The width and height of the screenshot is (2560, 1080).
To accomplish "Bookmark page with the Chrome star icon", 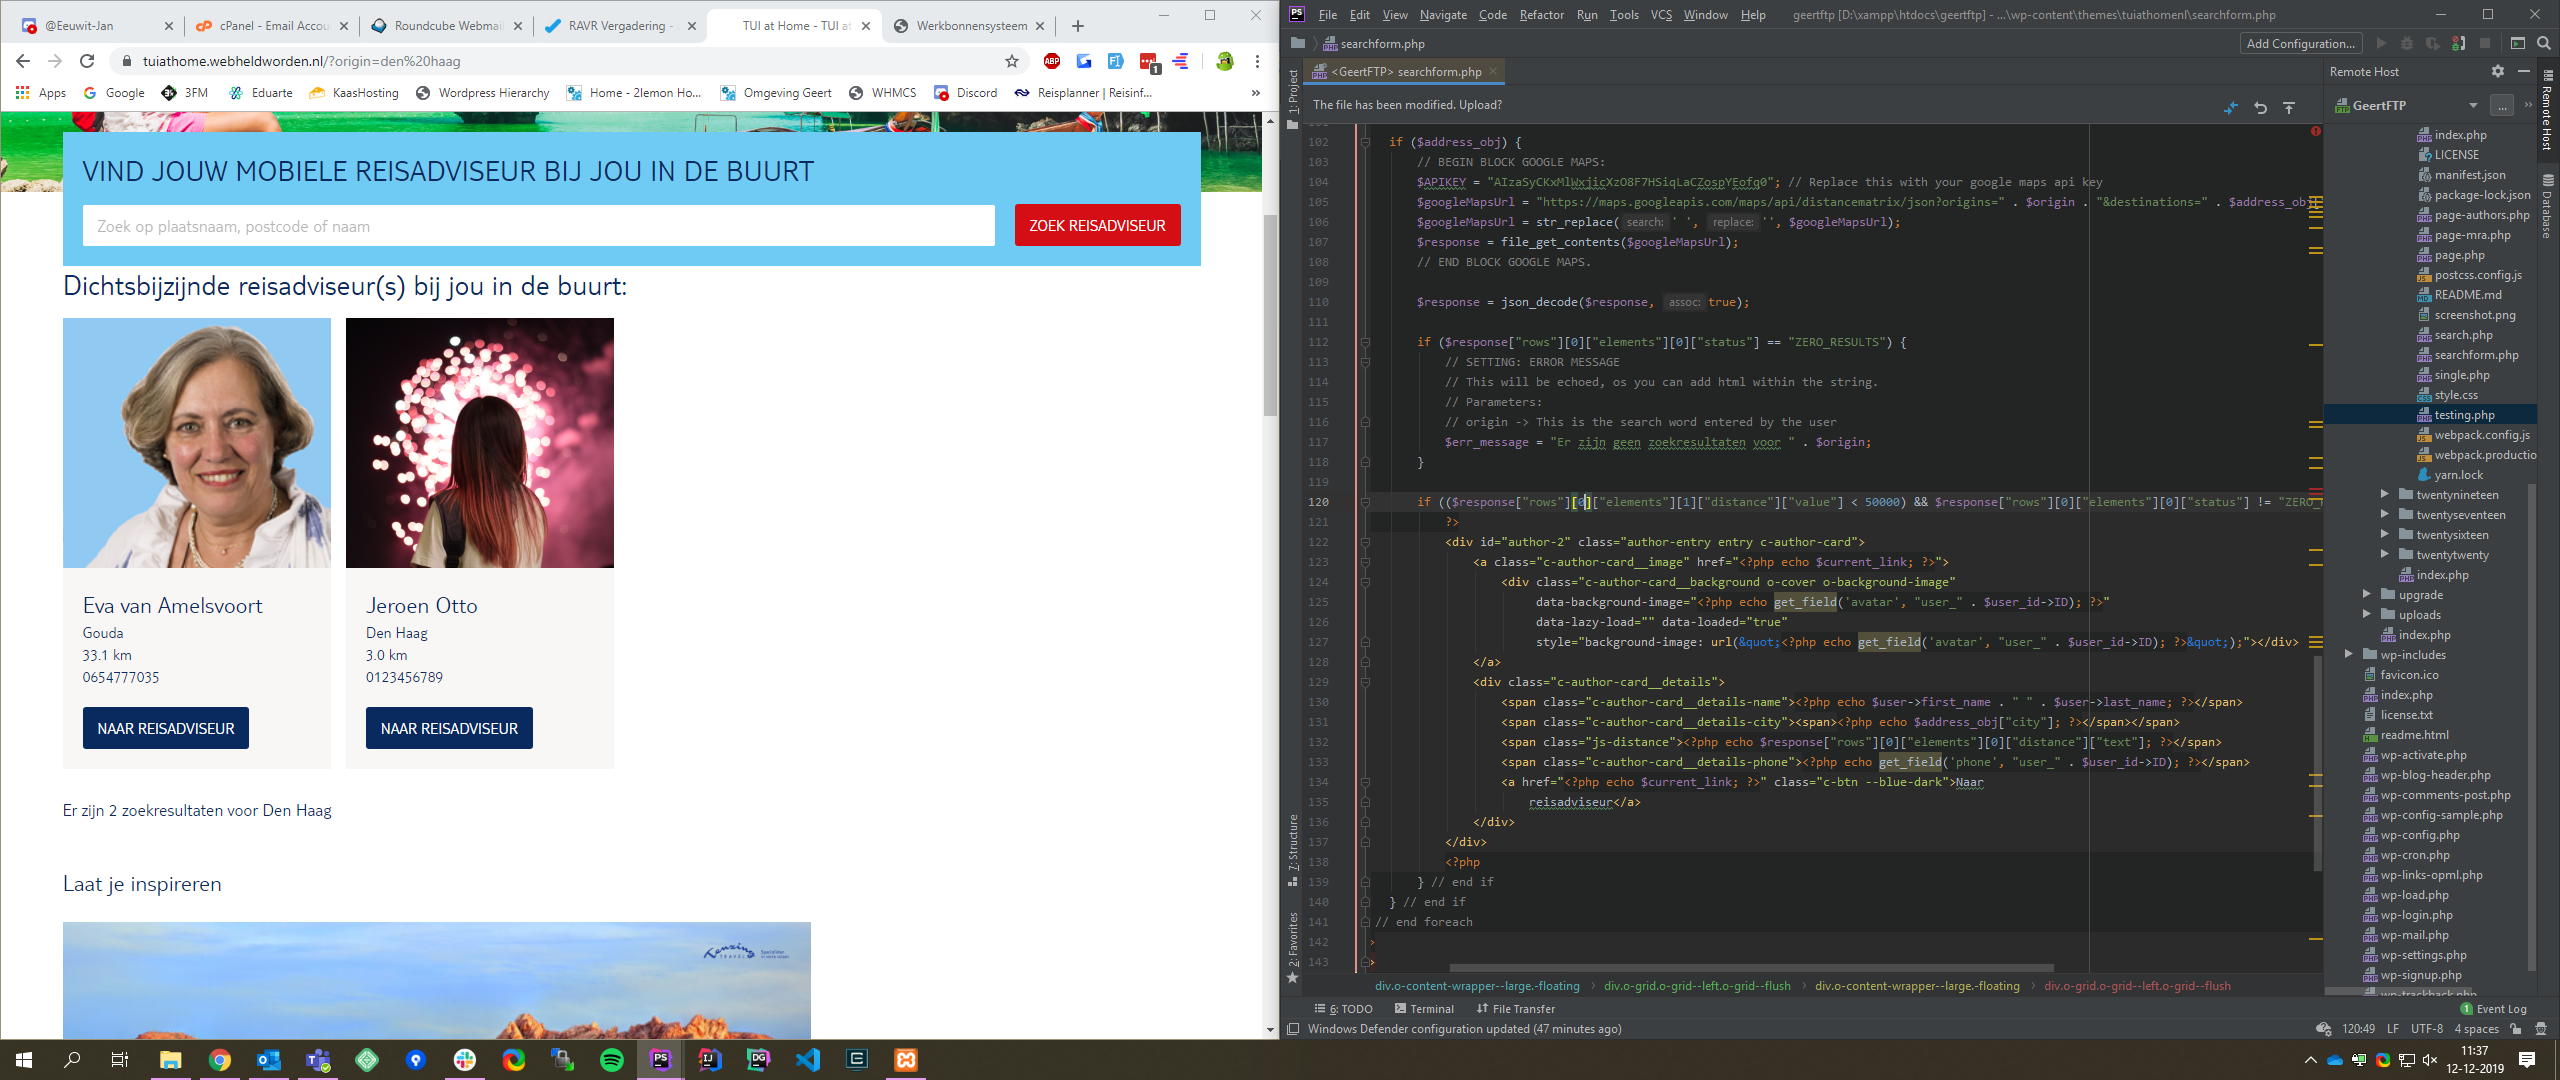I will (1012, 61).
